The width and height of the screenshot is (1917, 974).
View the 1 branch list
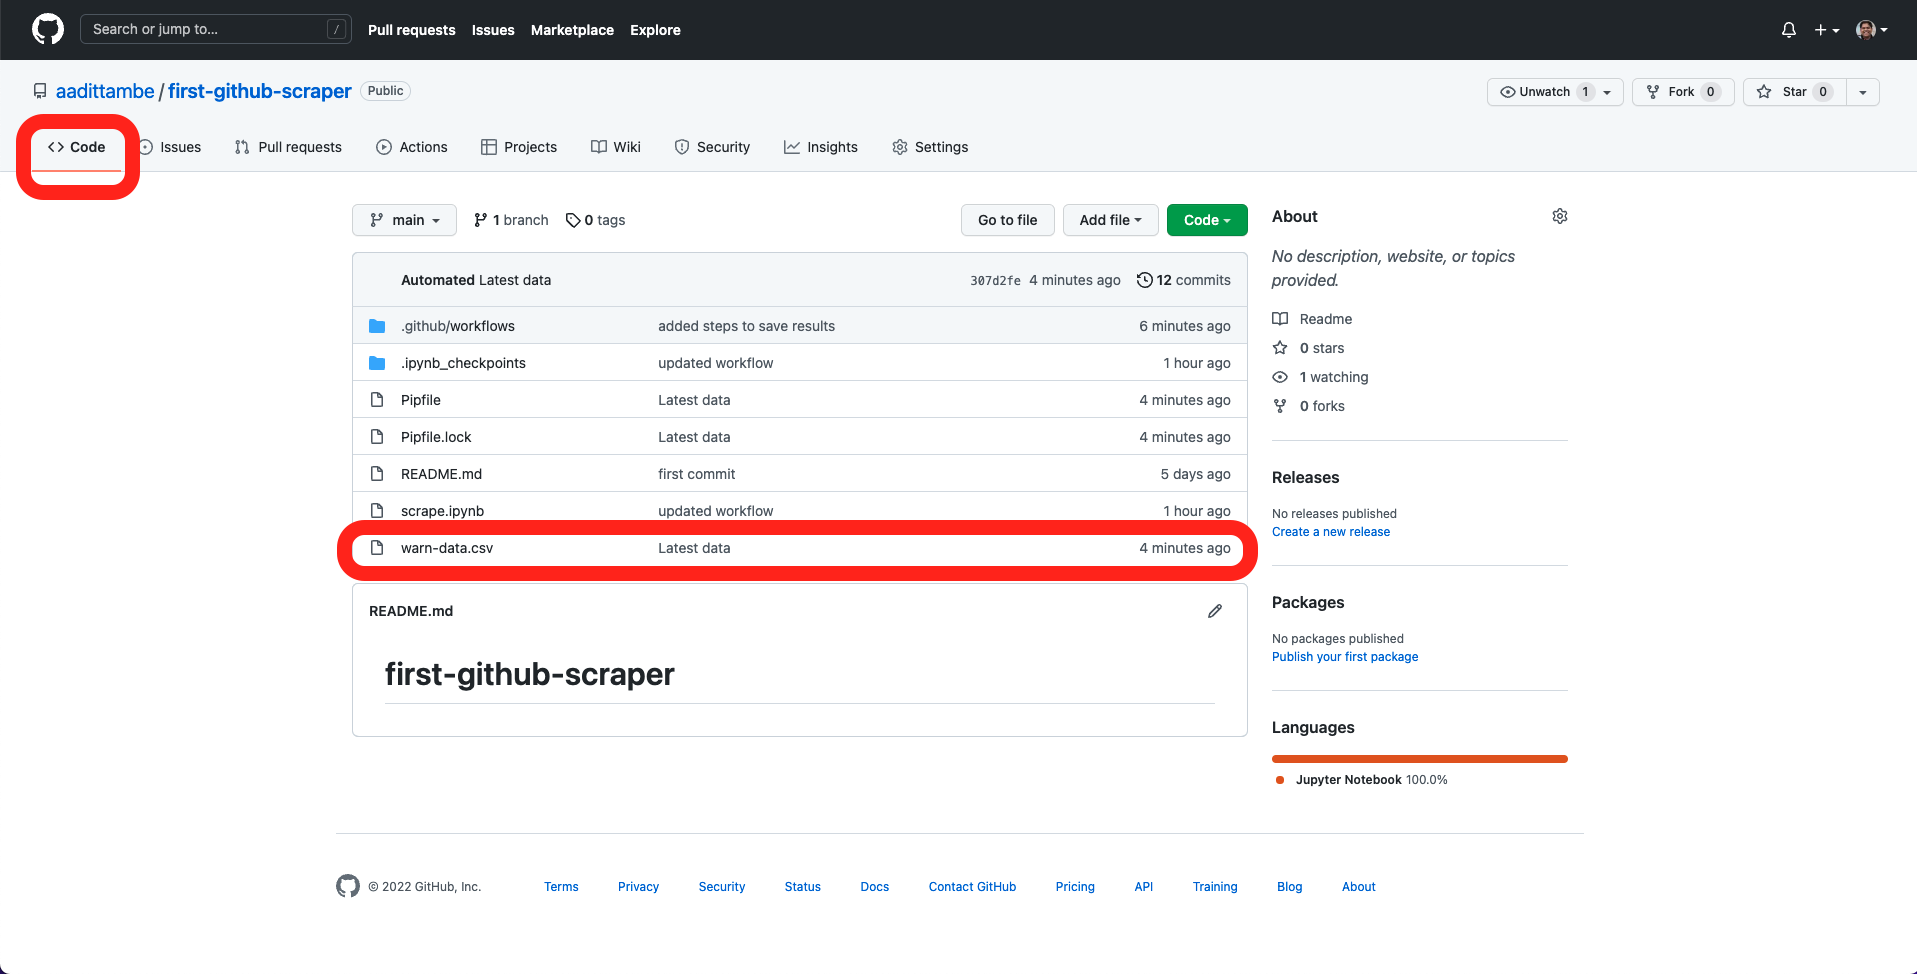(511, 220)
